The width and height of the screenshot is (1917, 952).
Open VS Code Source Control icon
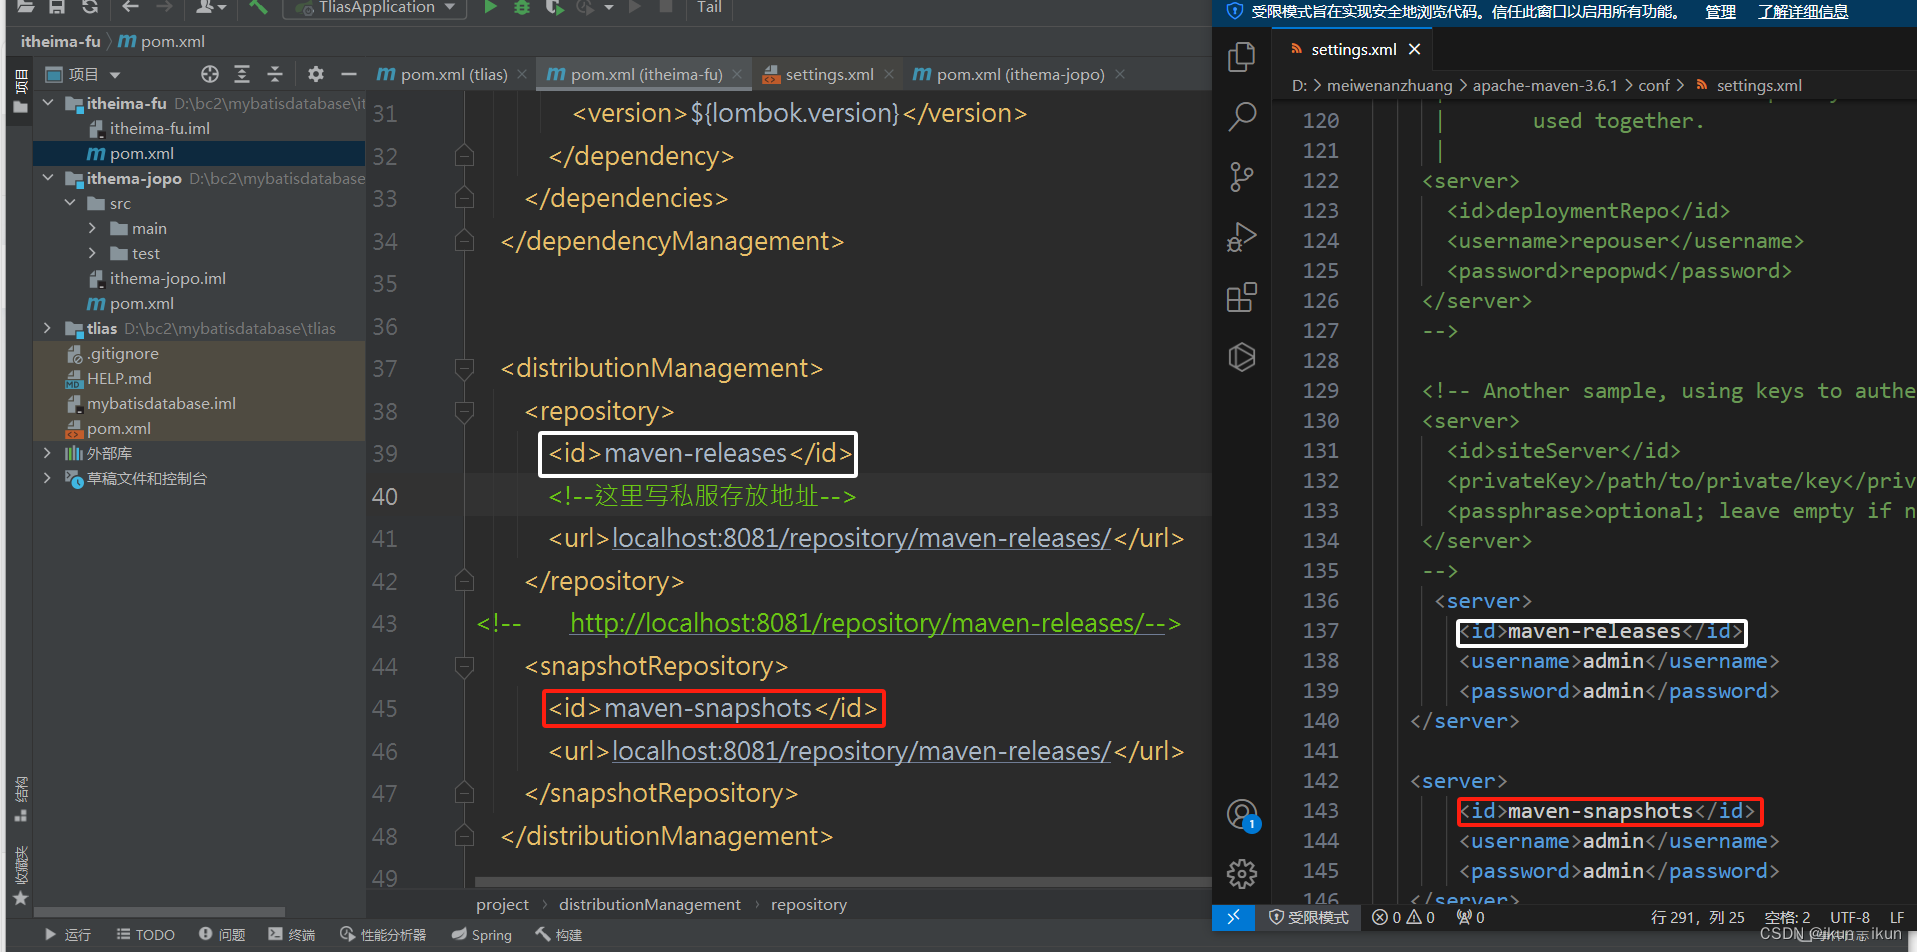pyautogui.click(x=1242, y=177)
